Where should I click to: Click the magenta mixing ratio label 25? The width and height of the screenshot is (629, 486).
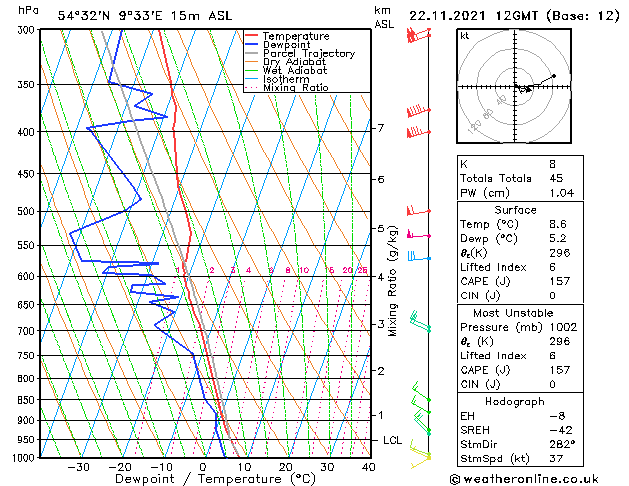click(363, 270)
